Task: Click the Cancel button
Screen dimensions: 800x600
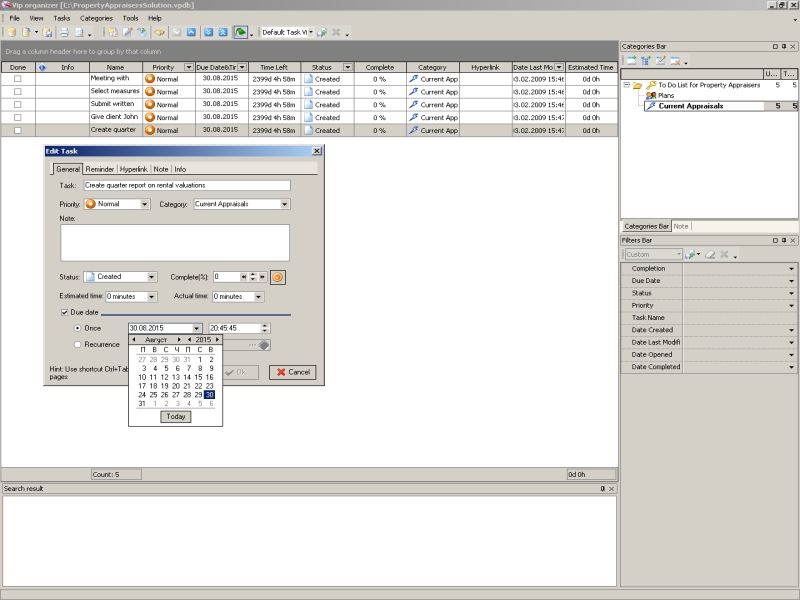Action: (x=292, y=372)
